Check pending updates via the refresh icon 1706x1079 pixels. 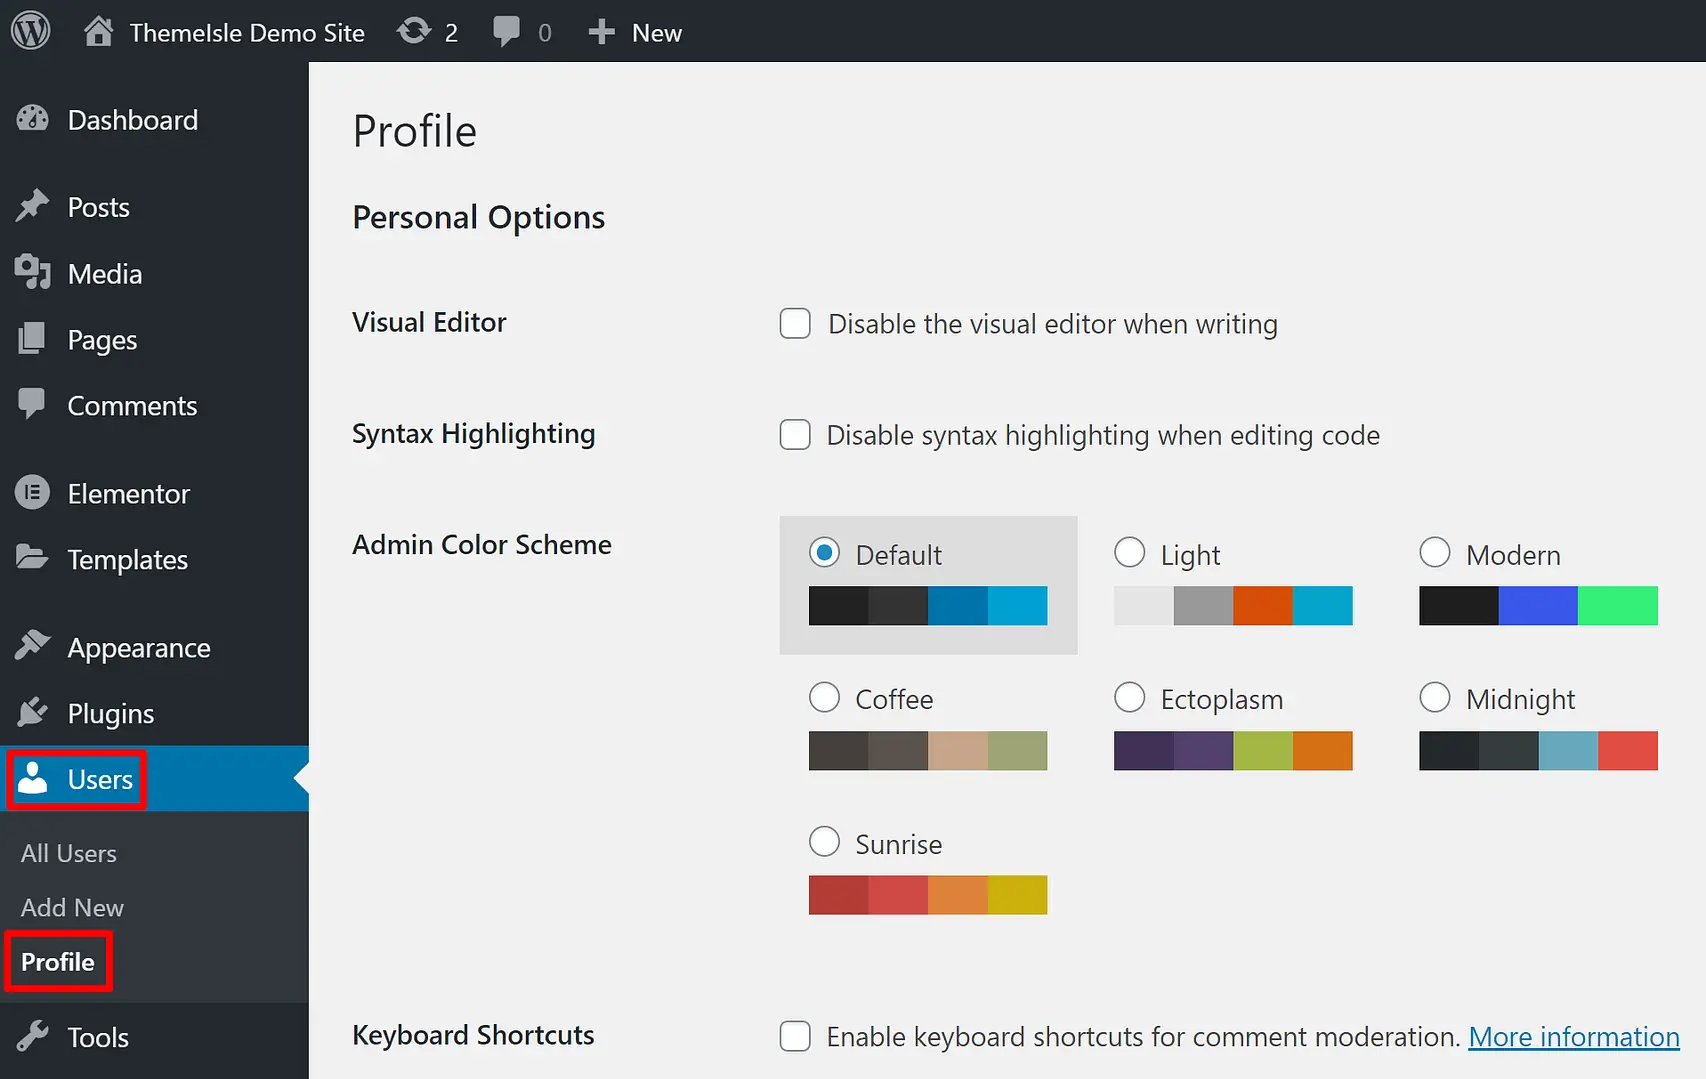click(x=413, y=30)
